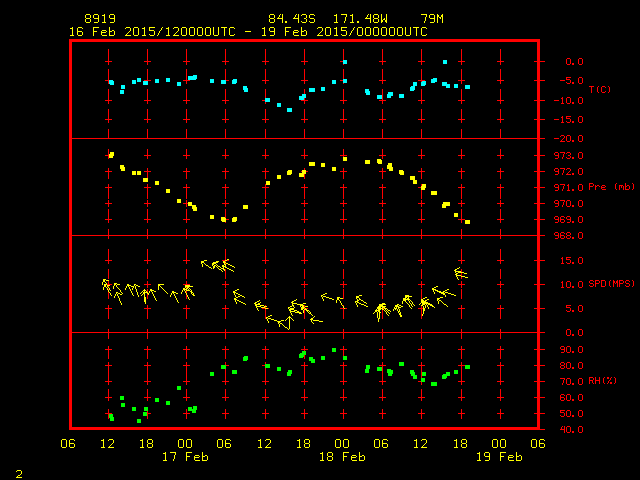This screenshot has height=480, width=640.
Task: Click the T(C) axis label
Action: [x=600, y=89]
